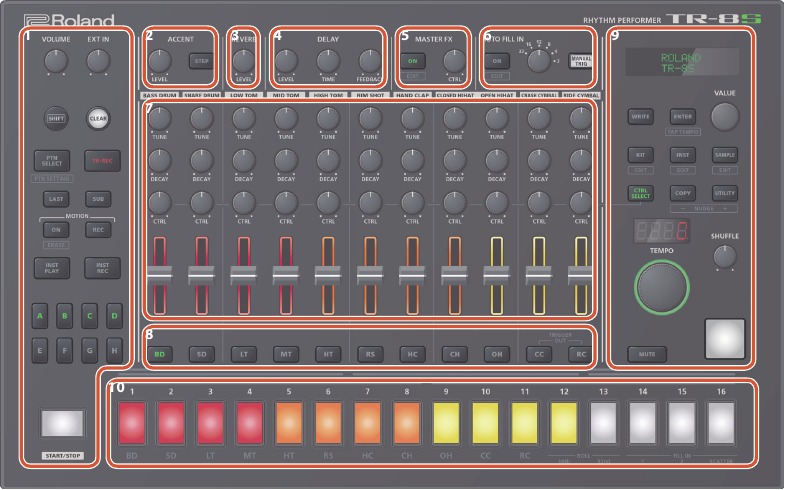Click the Open Hihat level fader
The height and width of the screenshot is (490, 785).
497,275
